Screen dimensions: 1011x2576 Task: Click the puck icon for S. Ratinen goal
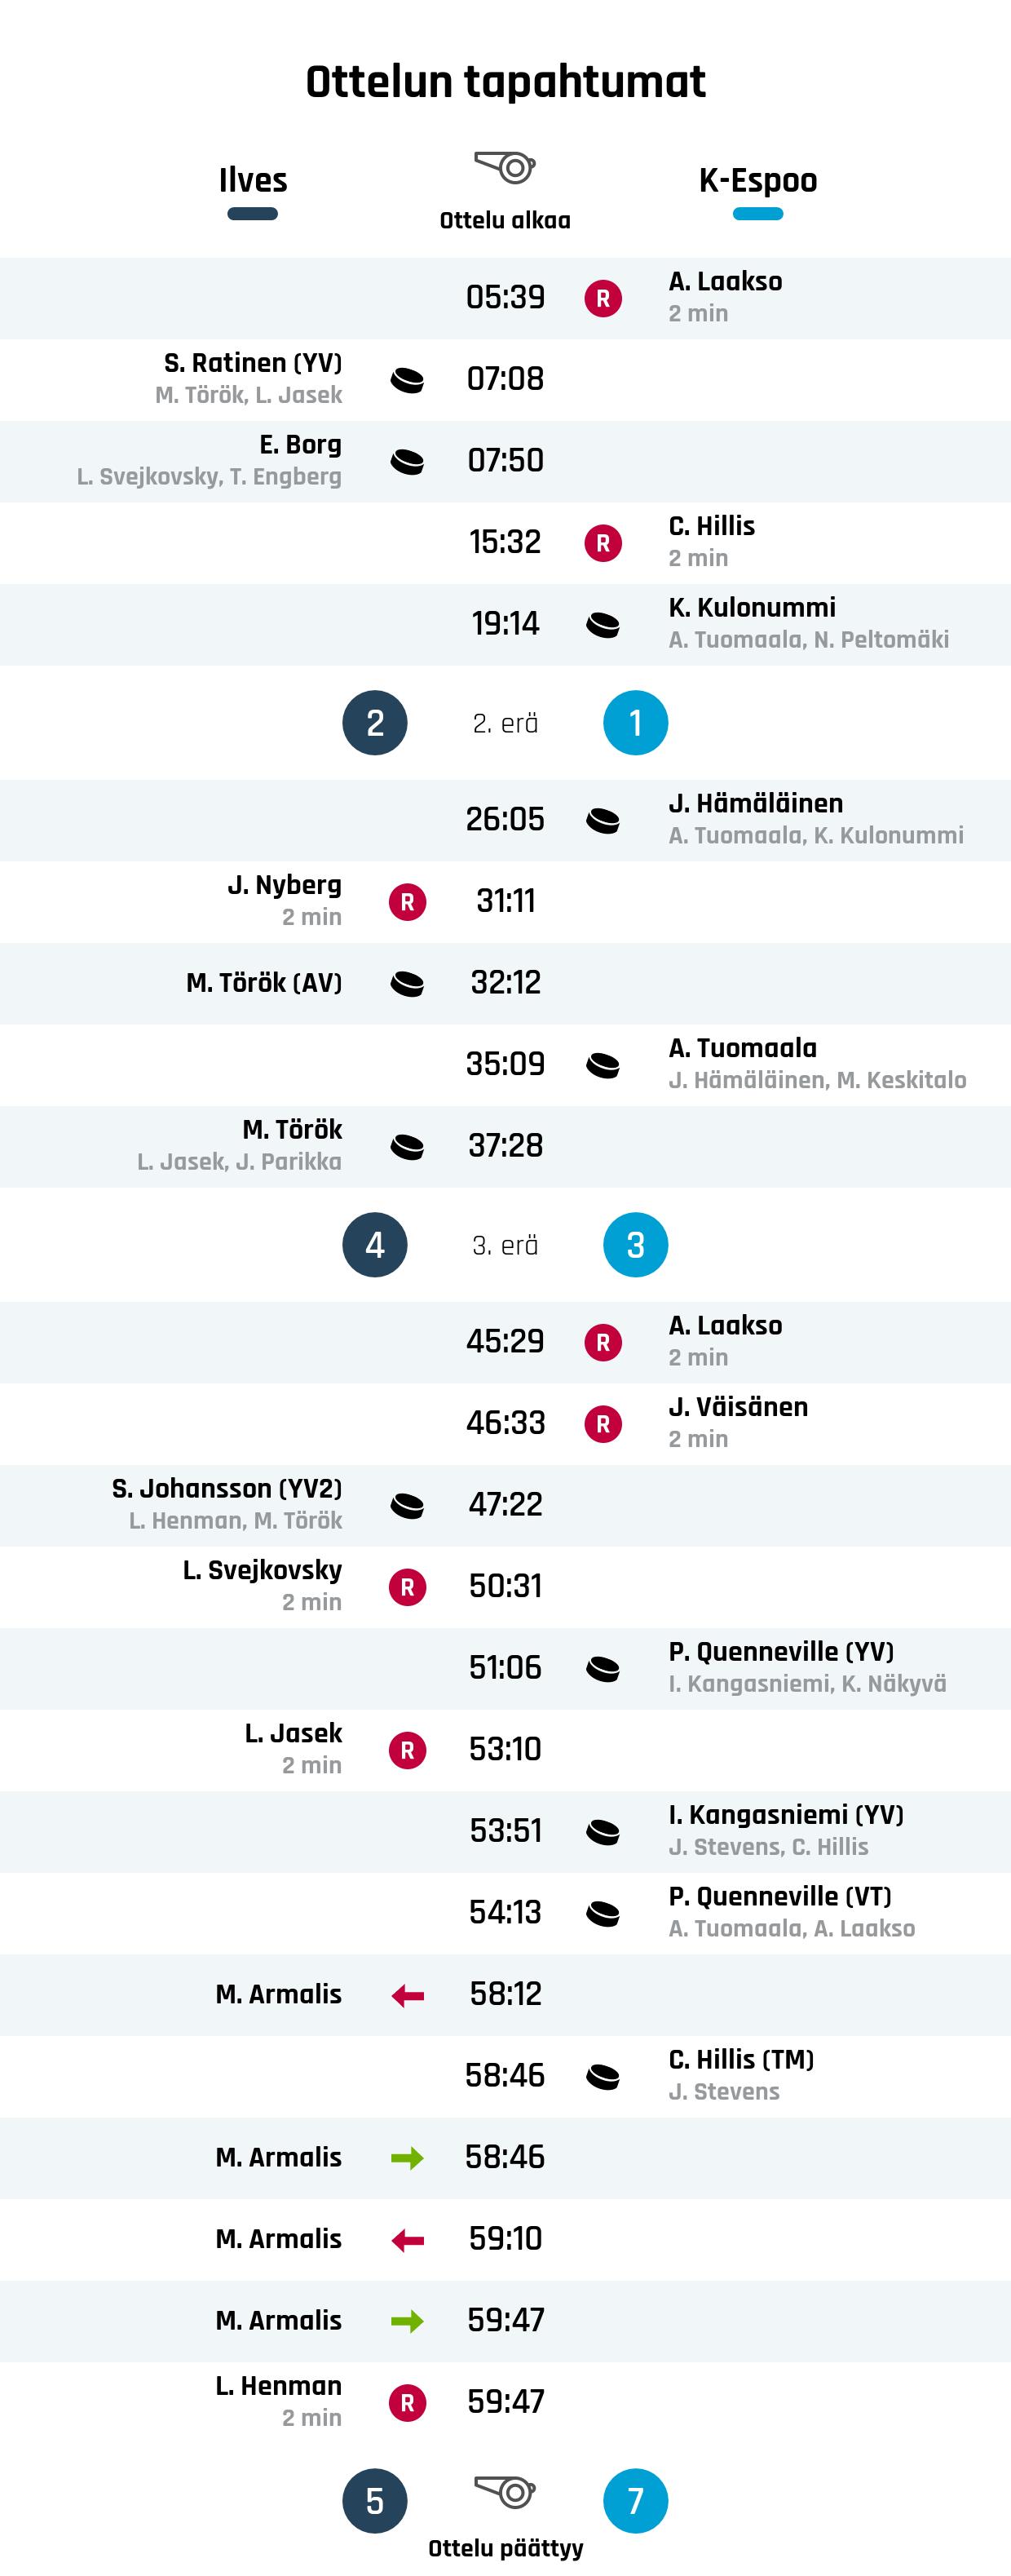[x=407, y=380]
